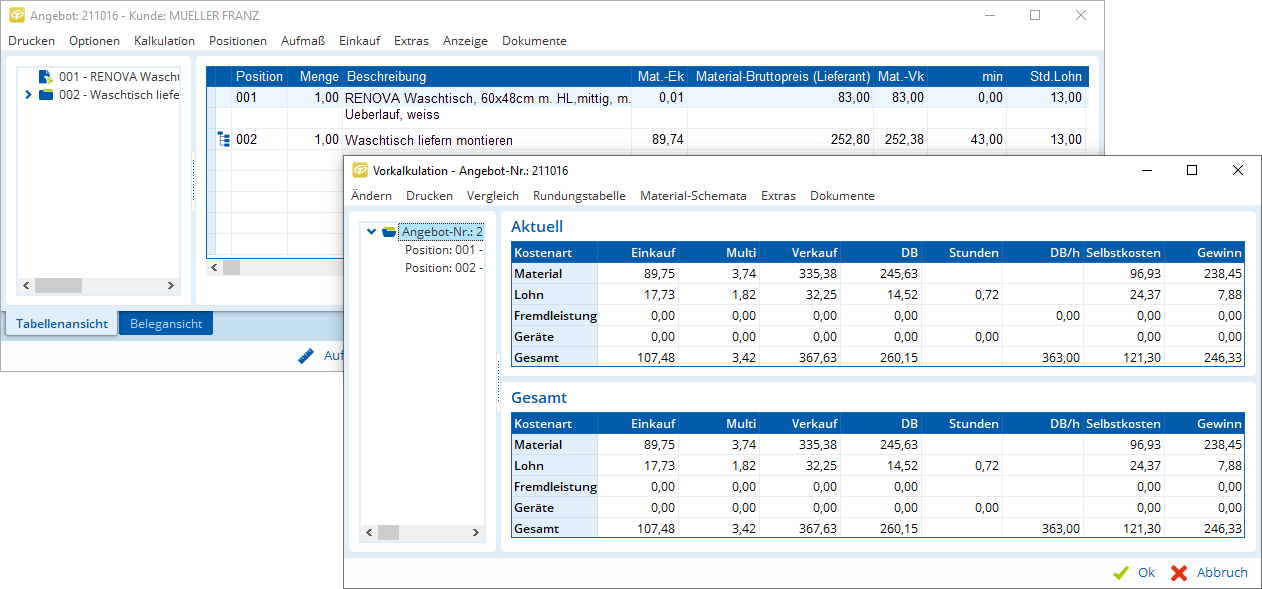1262x589 pixels.
Task: Collapse the Angebot-Nr. tree node
Action: [372, 232]
